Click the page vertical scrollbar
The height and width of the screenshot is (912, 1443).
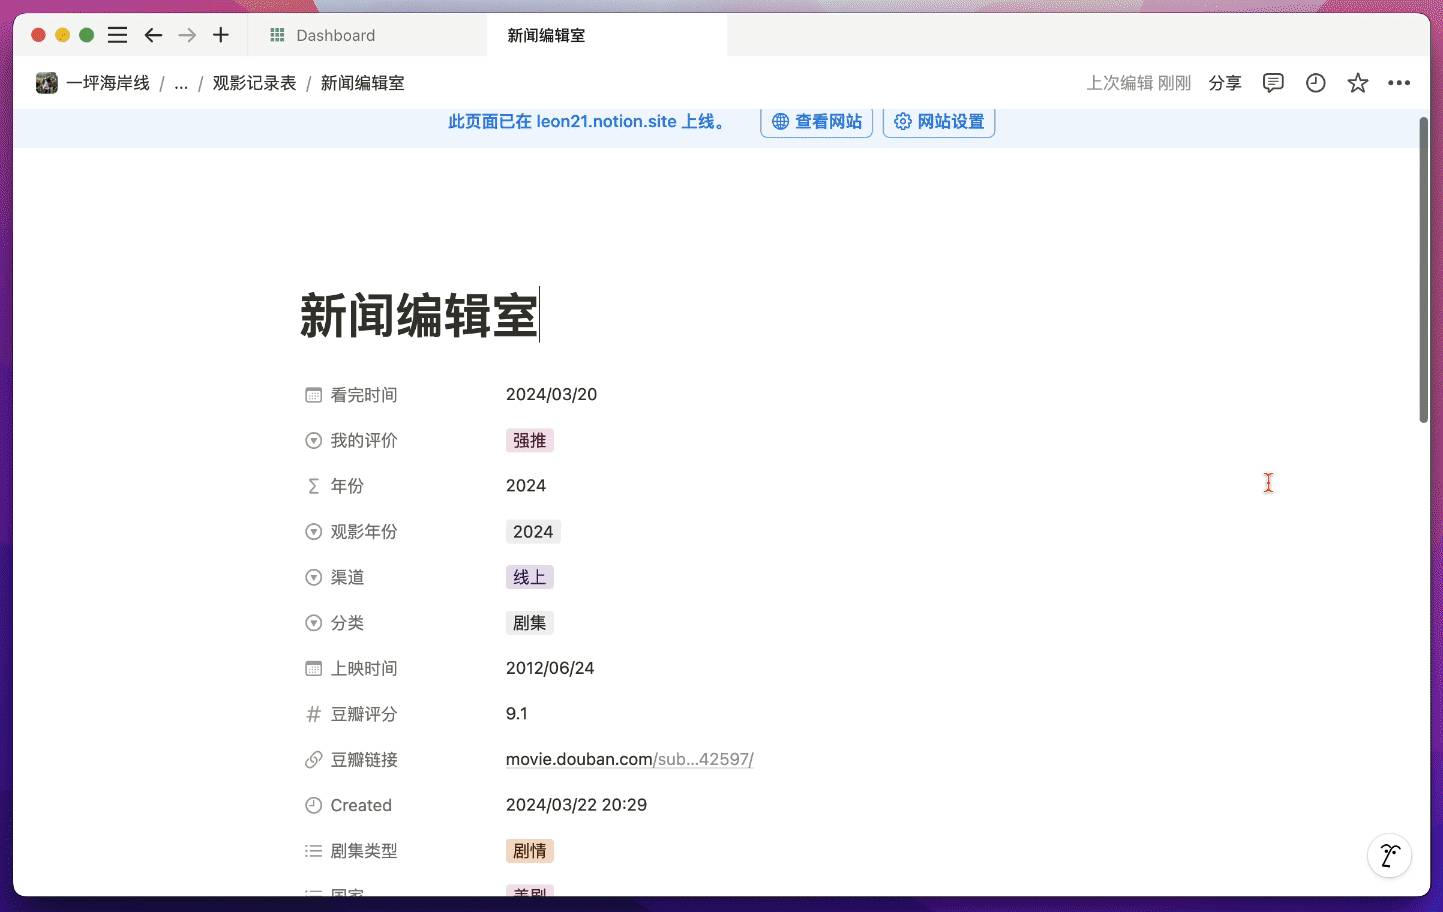click(1424, 270)
